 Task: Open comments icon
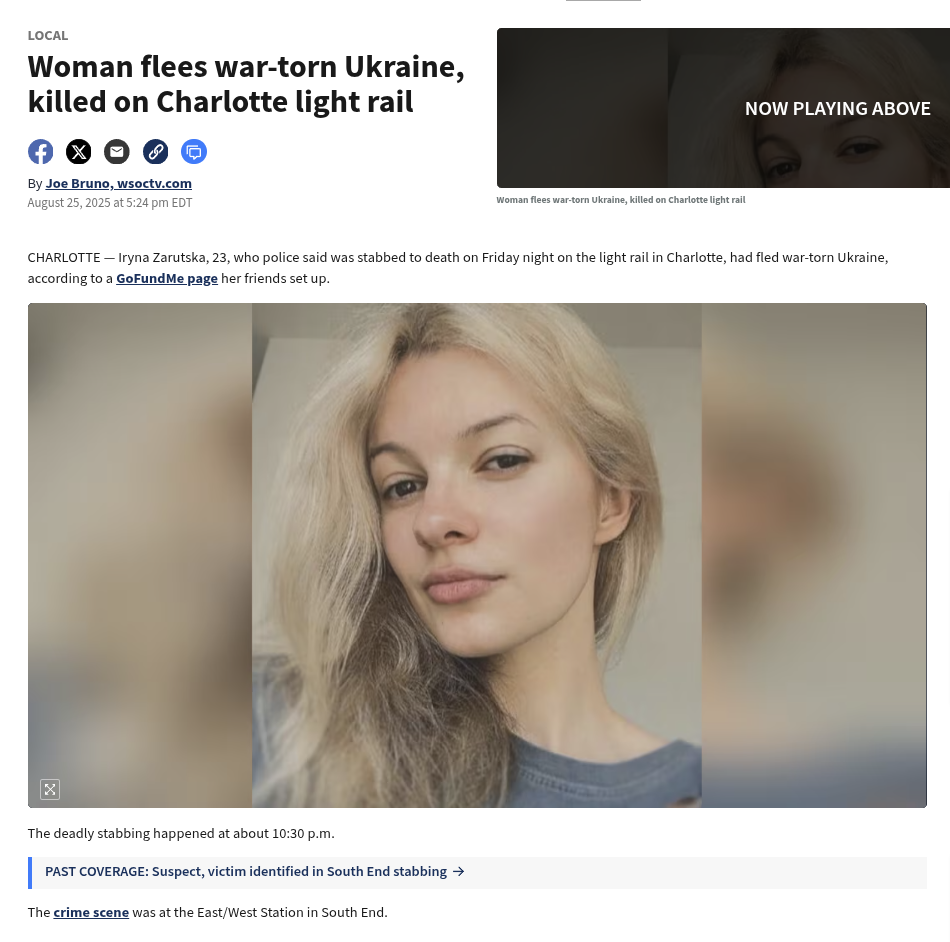[194, 151]
